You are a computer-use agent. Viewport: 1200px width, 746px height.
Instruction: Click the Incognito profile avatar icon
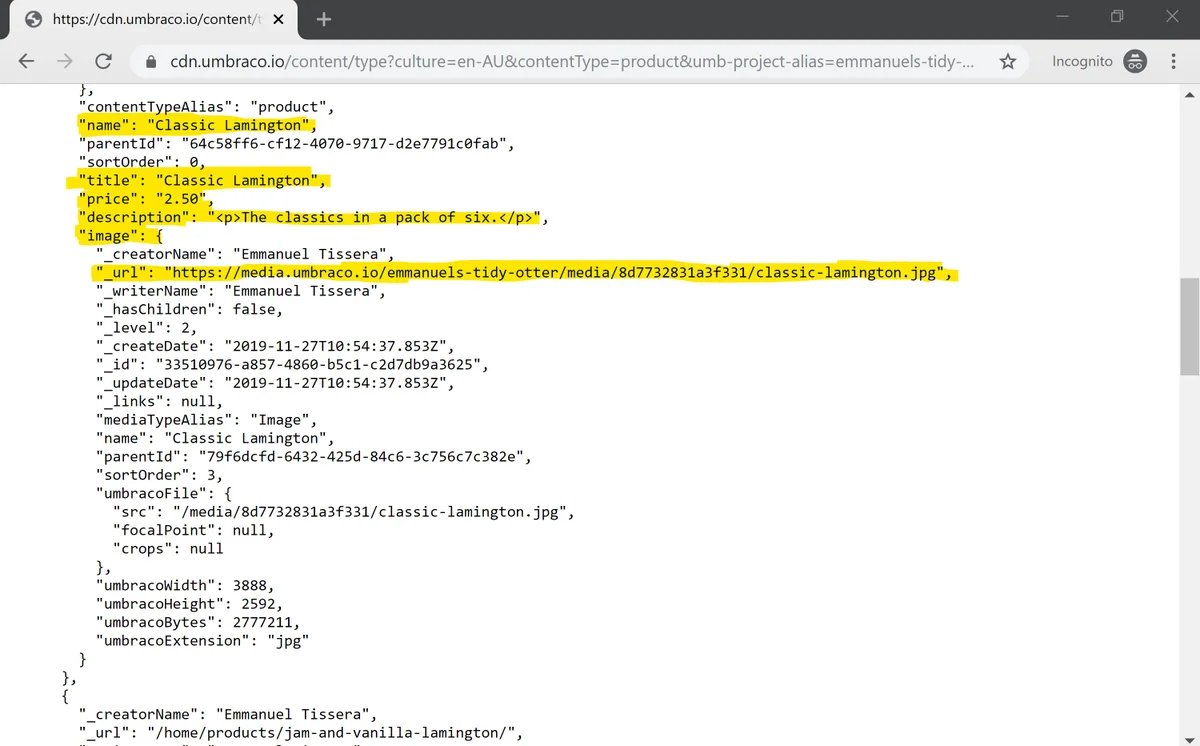coord(1135,61)
